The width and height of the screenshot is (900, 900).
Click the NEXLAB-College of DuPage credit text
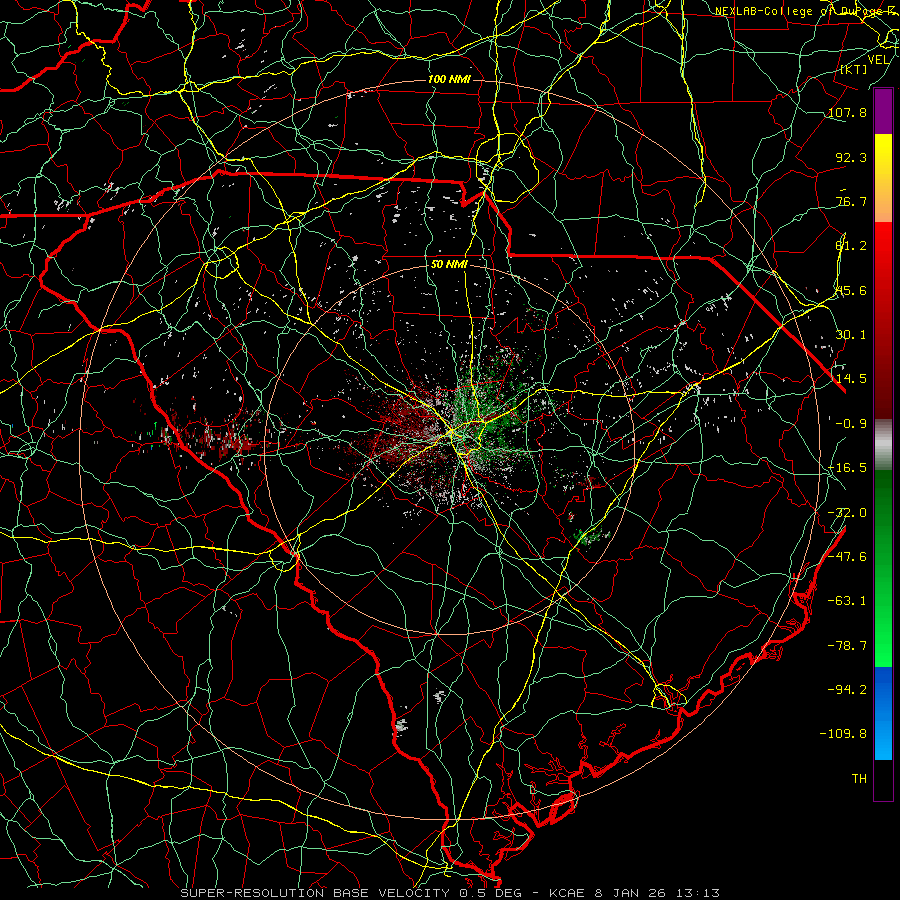(x=806, y=11)
